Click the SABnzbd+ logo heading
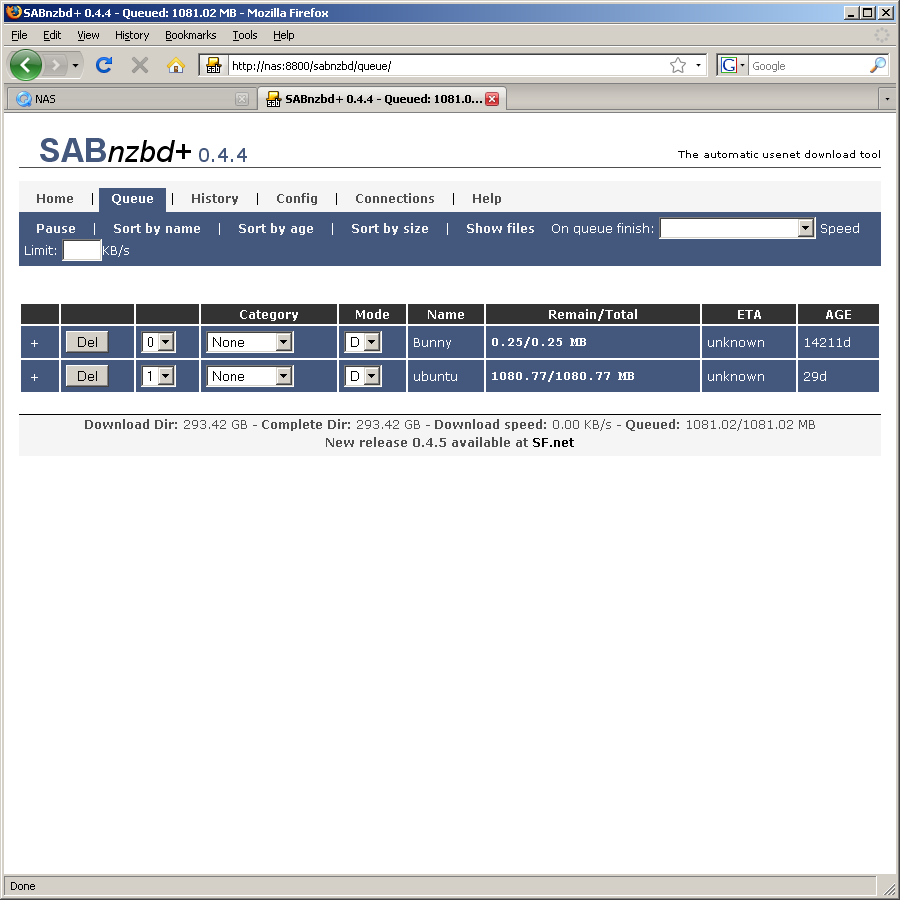Viewport: 900px width, 900px height. point(143,150)
